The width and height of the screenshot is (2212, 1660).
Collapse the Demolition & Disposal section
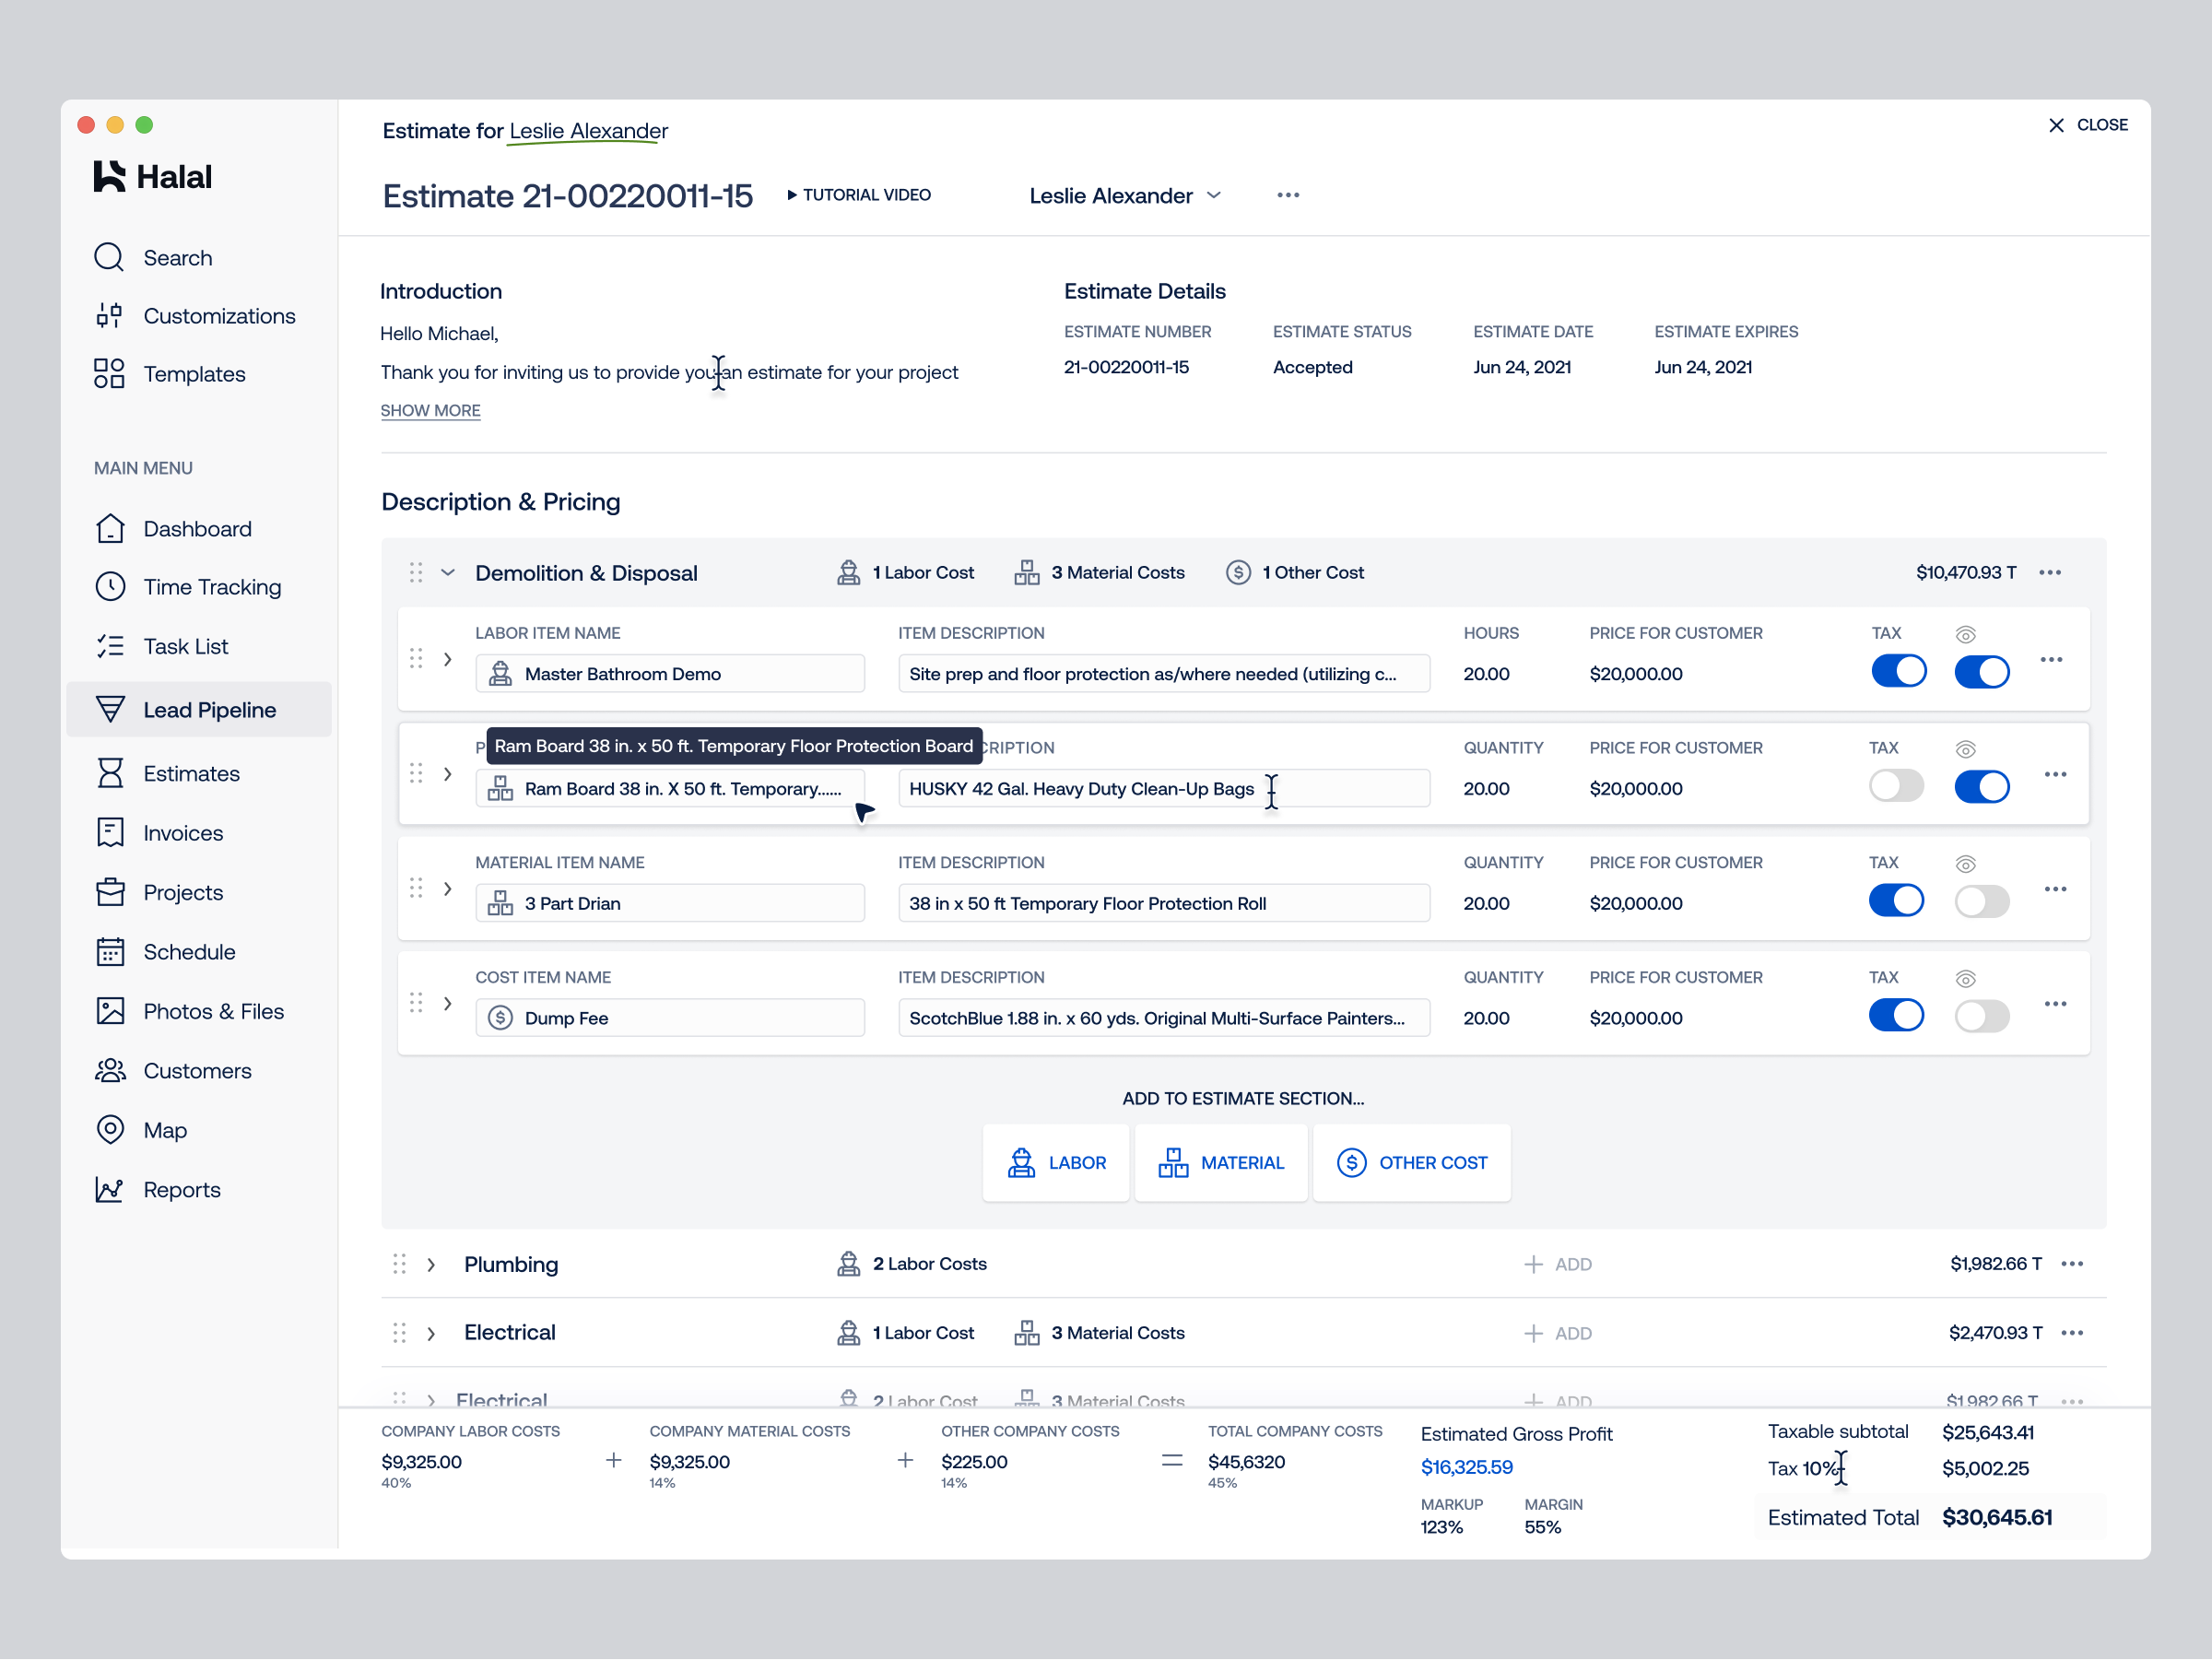coord(447,572)
